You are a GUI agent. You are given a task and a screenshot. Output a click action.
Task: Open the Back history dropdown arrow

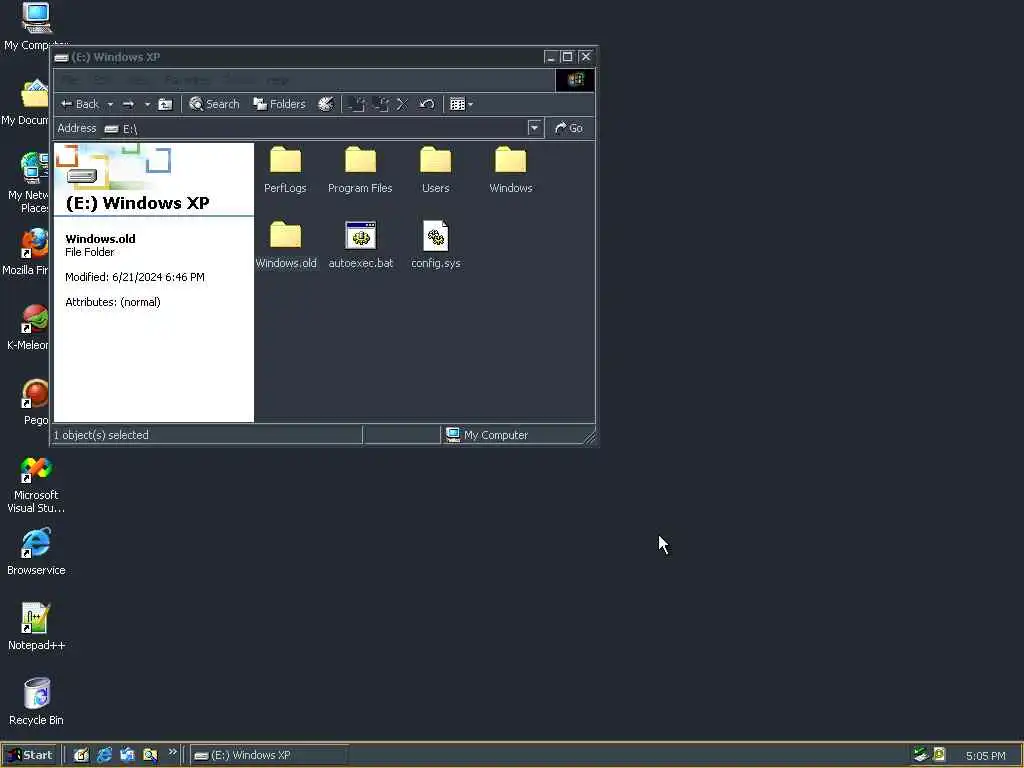110,104
